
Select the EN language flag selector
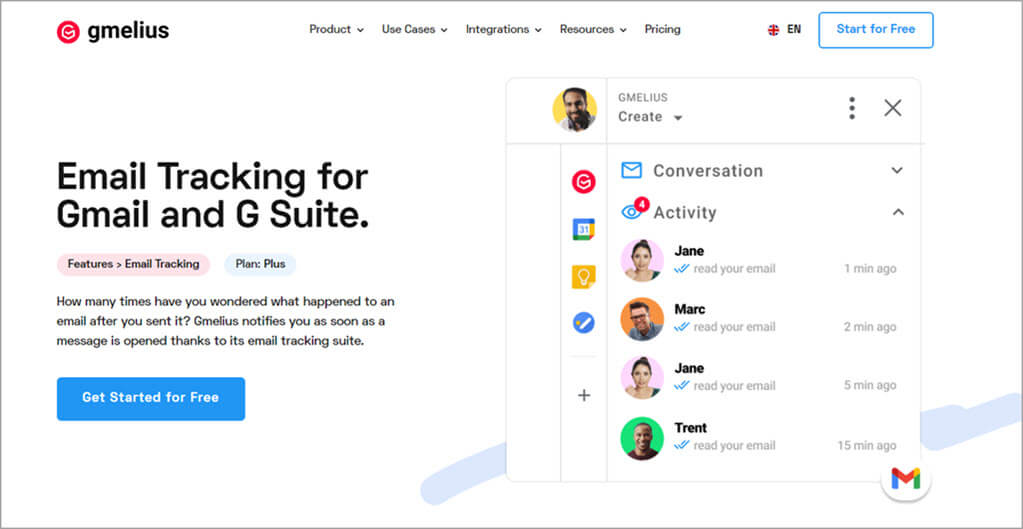784,30
